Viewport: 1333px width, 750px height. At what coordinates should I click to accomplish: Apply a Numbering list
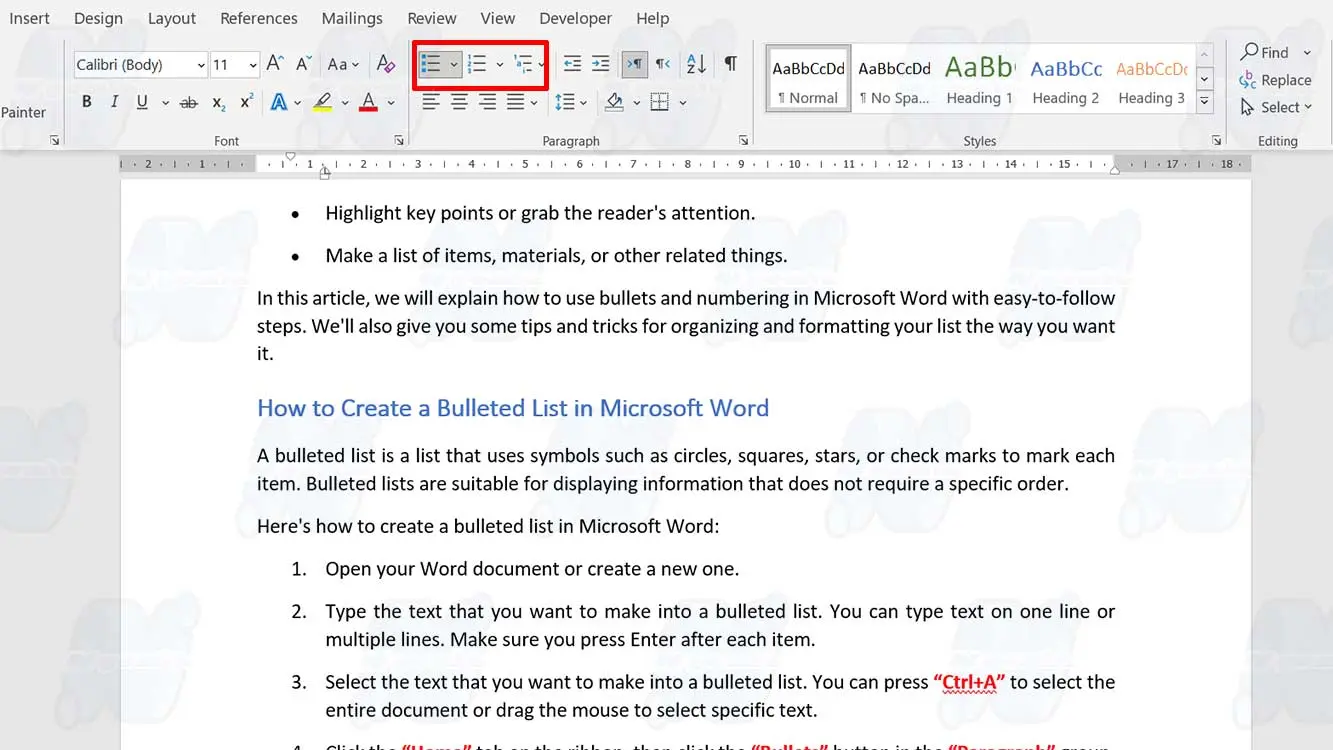[477, 65]
